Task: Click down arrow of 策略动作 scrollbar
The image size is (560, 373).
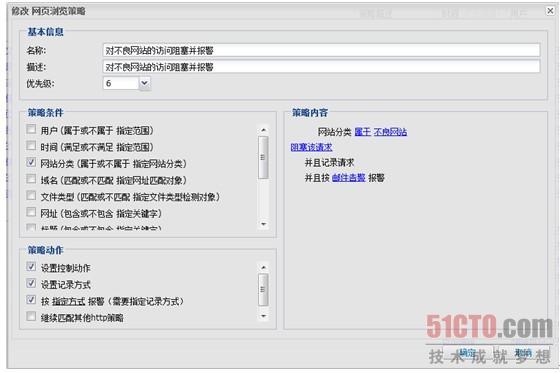Action: pos(264,316)
